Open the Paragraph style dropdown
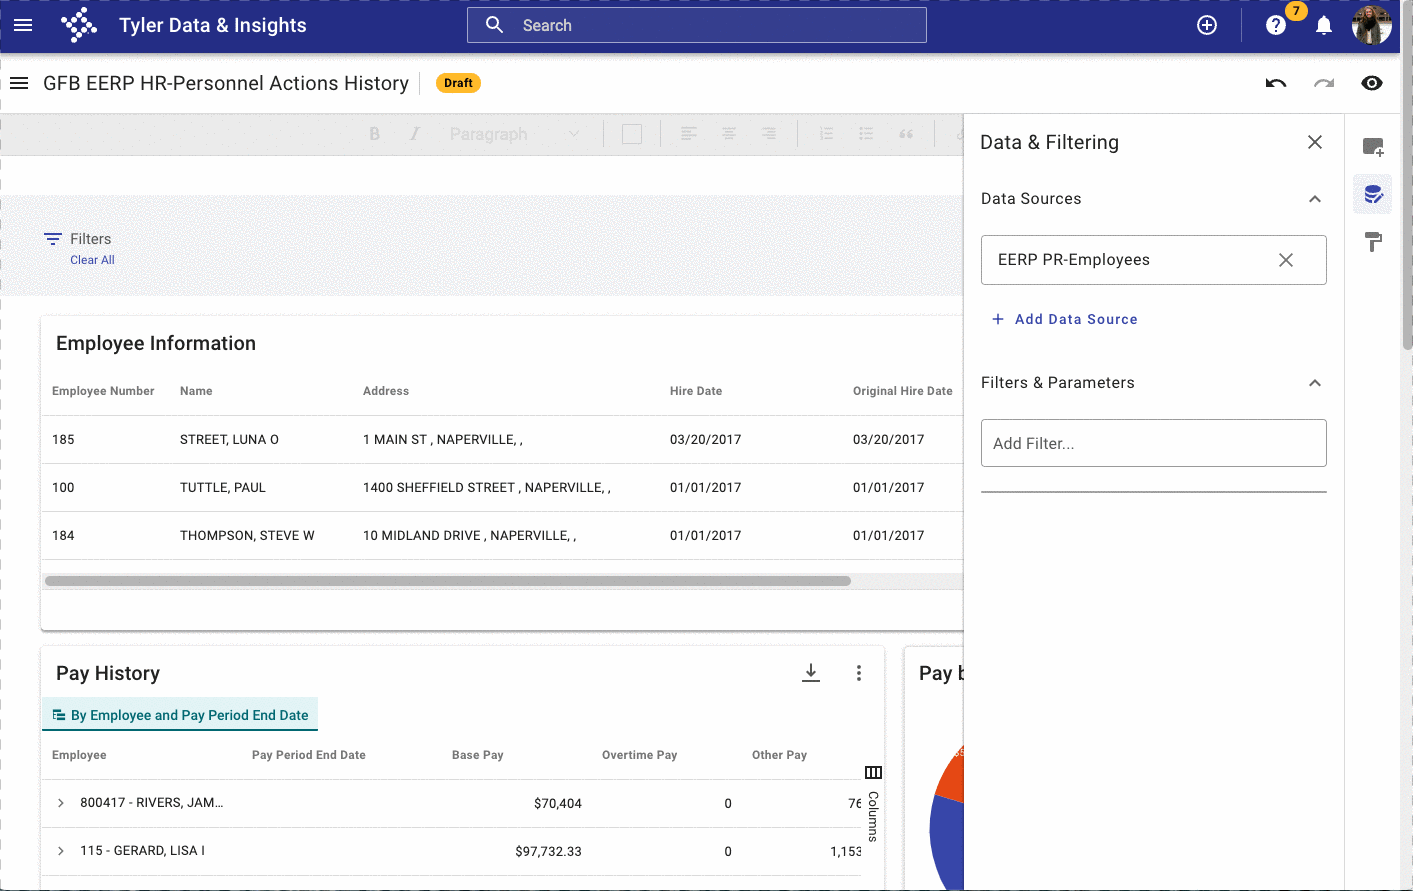This screenshot has width=1413, height=891. click(x=514, y=134)
